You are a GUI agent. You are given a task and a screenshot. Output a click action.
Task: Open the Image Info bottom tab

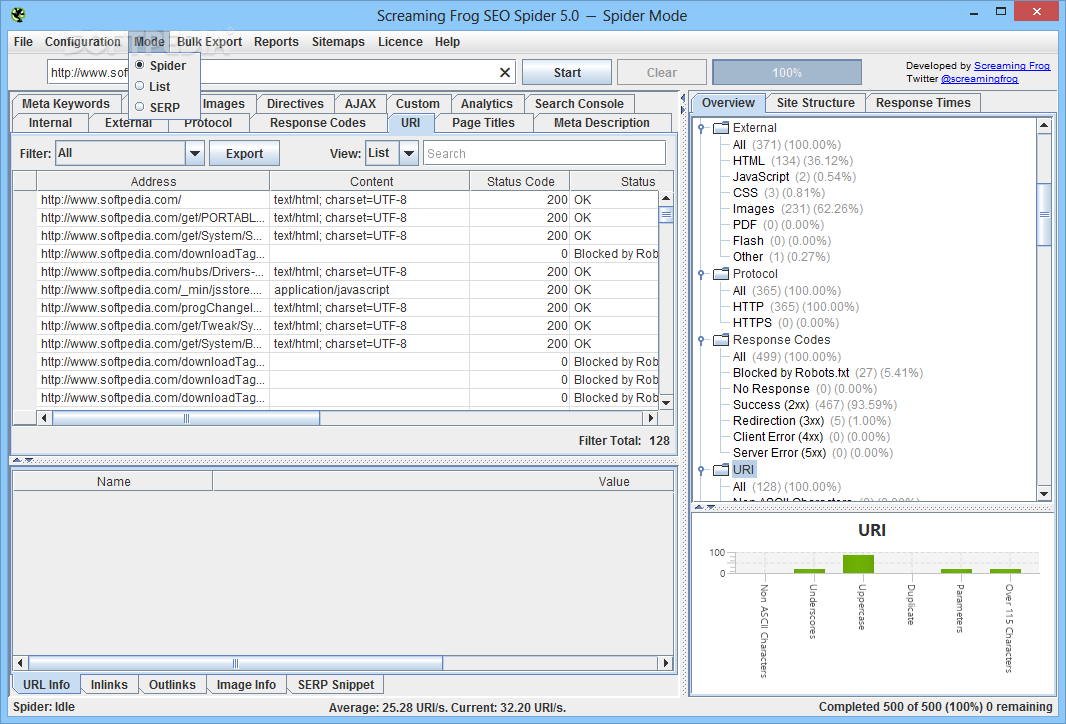point(246,685)
